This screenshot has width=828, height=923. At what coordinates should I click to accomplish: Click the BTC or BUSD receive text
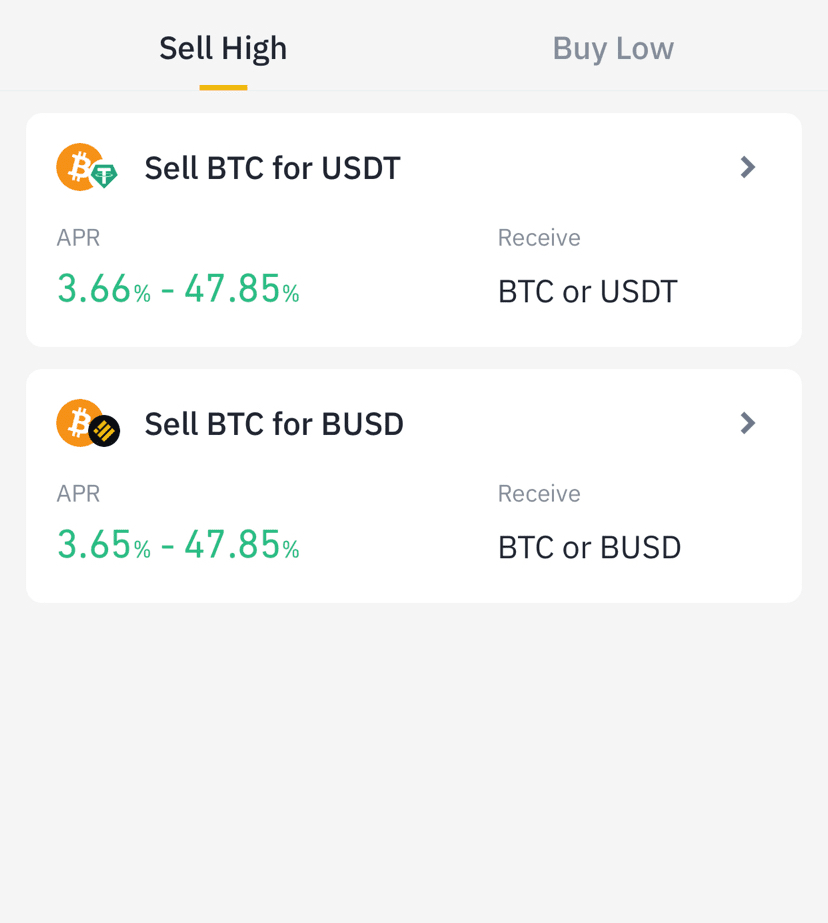[590, 548]
